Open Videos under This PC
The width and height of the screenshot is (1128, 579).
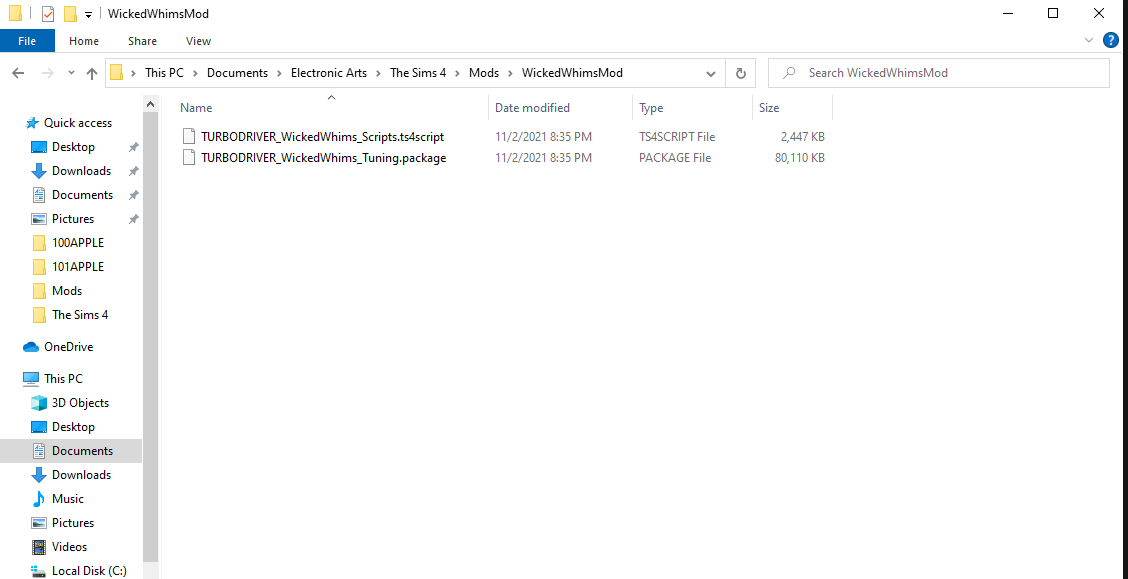click(69, 547)
